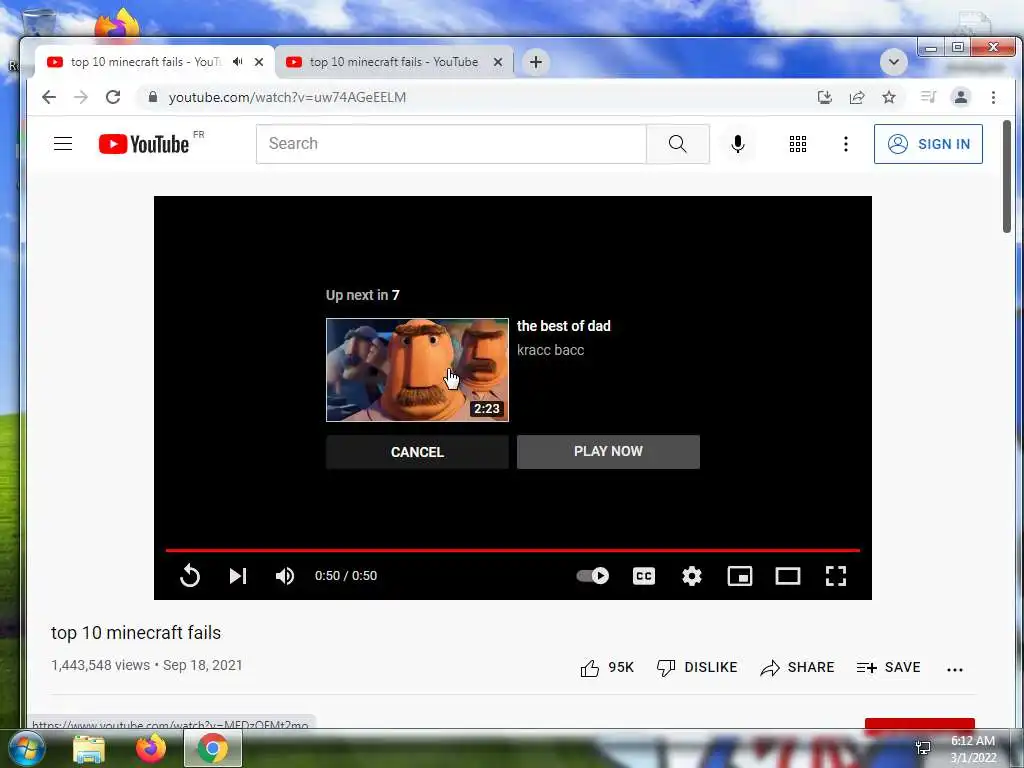Cancel the up next autoplay
This screenshot has height=768, width=1024.
pyautogui.click(x=417, y=452)
